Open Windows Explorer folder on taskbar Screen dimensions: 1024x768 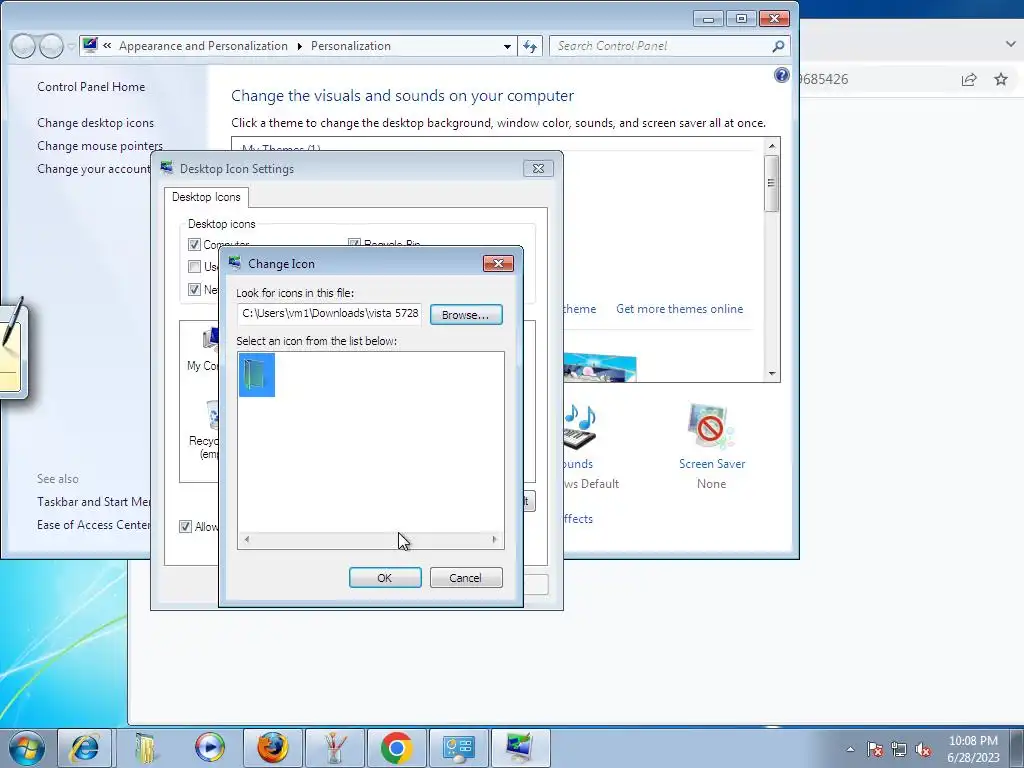click(146, 748)
